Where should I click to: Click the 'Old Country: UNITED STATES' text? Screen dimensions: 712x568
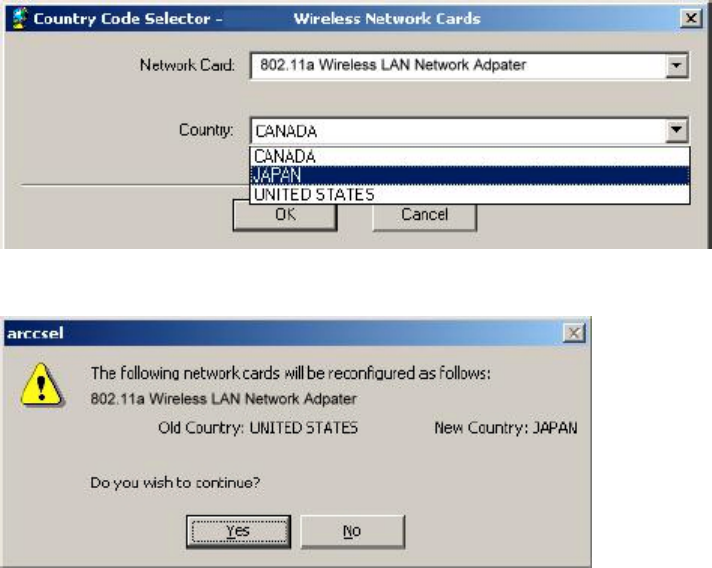(x=258, y=428)
